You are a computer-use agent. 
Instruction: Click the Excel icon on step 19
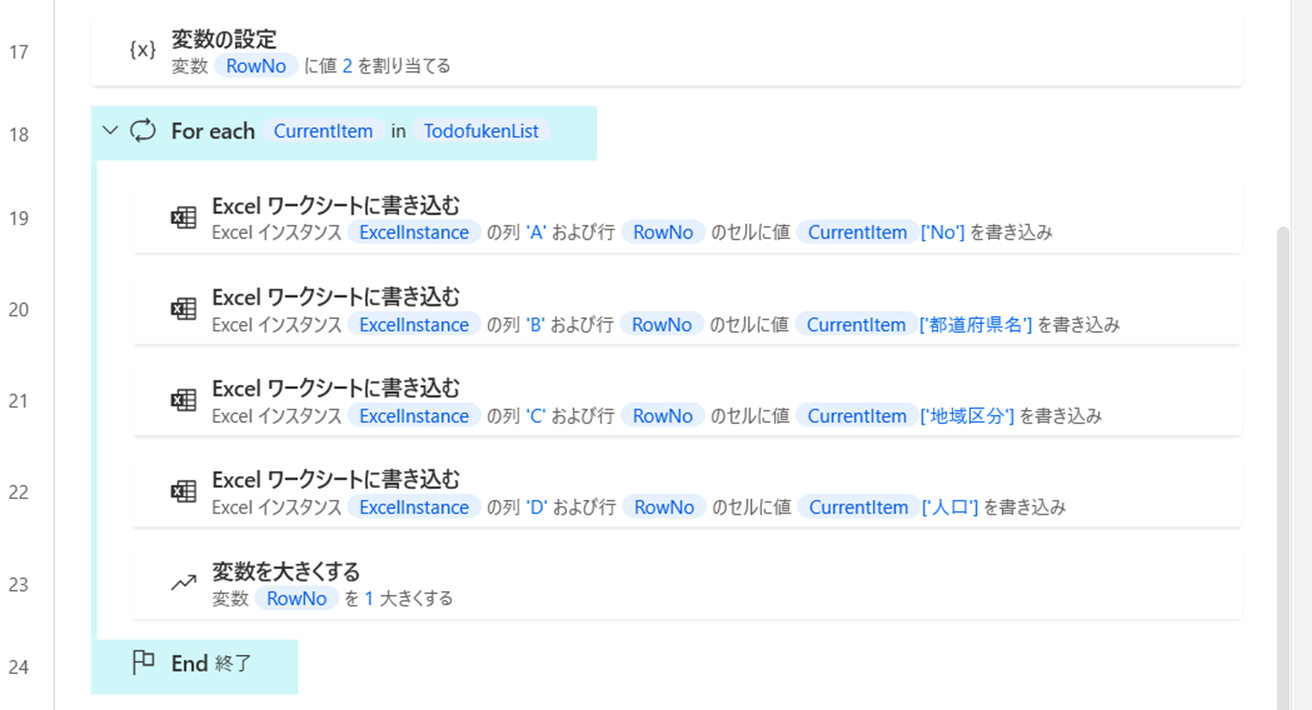click(x=184, y=218)
